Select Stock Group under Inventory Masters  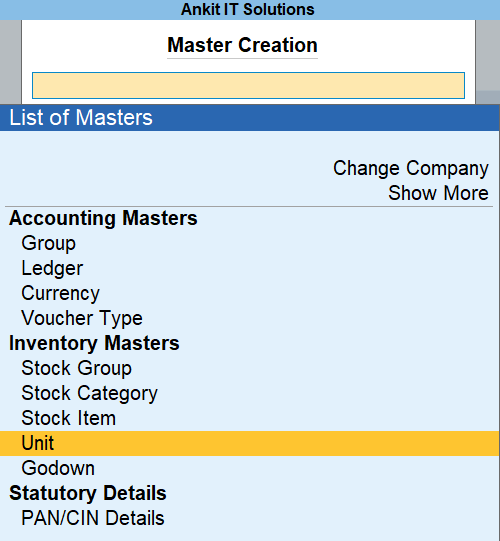click(77, 368)
